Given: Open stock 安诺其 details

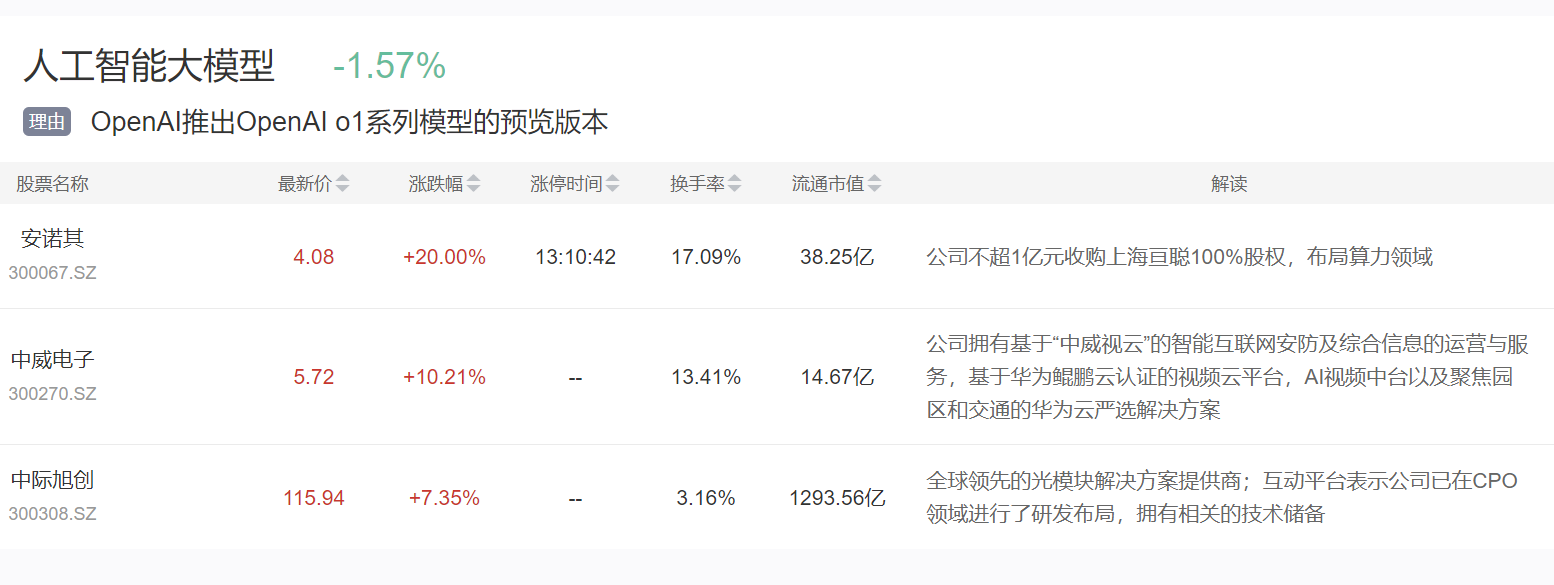Looking at the screenshot, I should 52,239.
